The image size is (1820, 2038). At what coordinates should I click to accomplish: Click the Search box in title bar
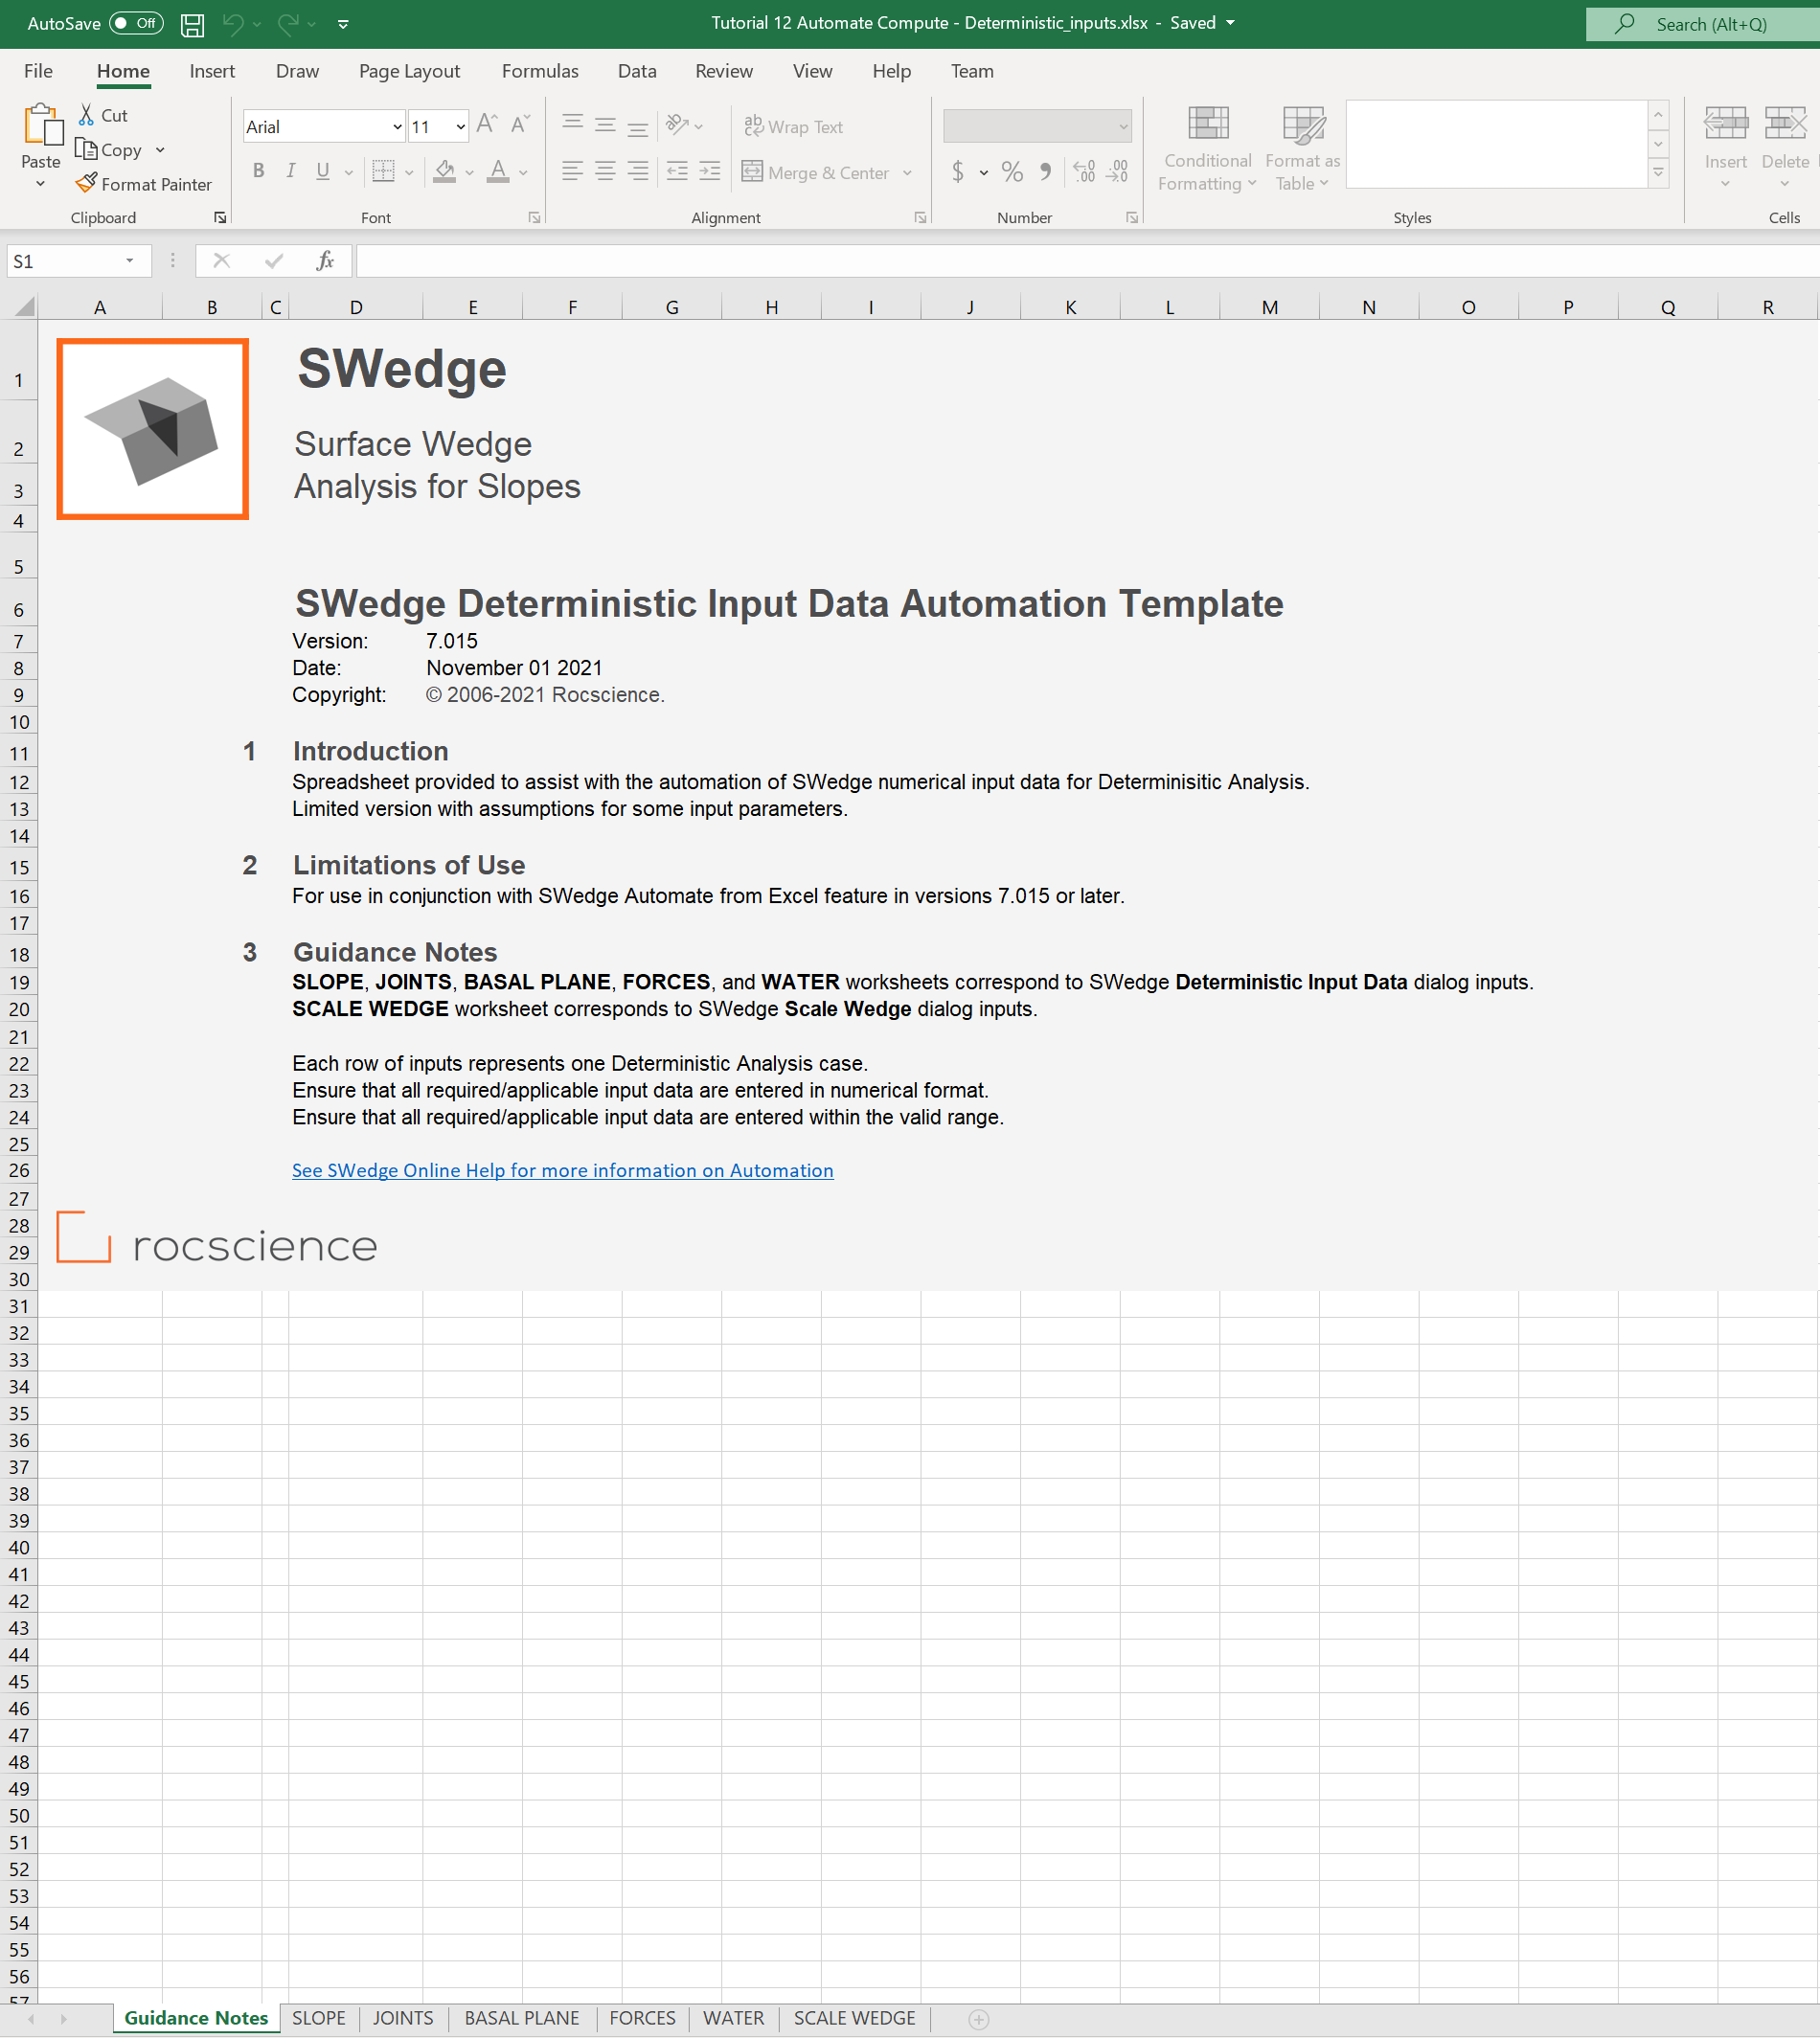(x=1703, y=24)
